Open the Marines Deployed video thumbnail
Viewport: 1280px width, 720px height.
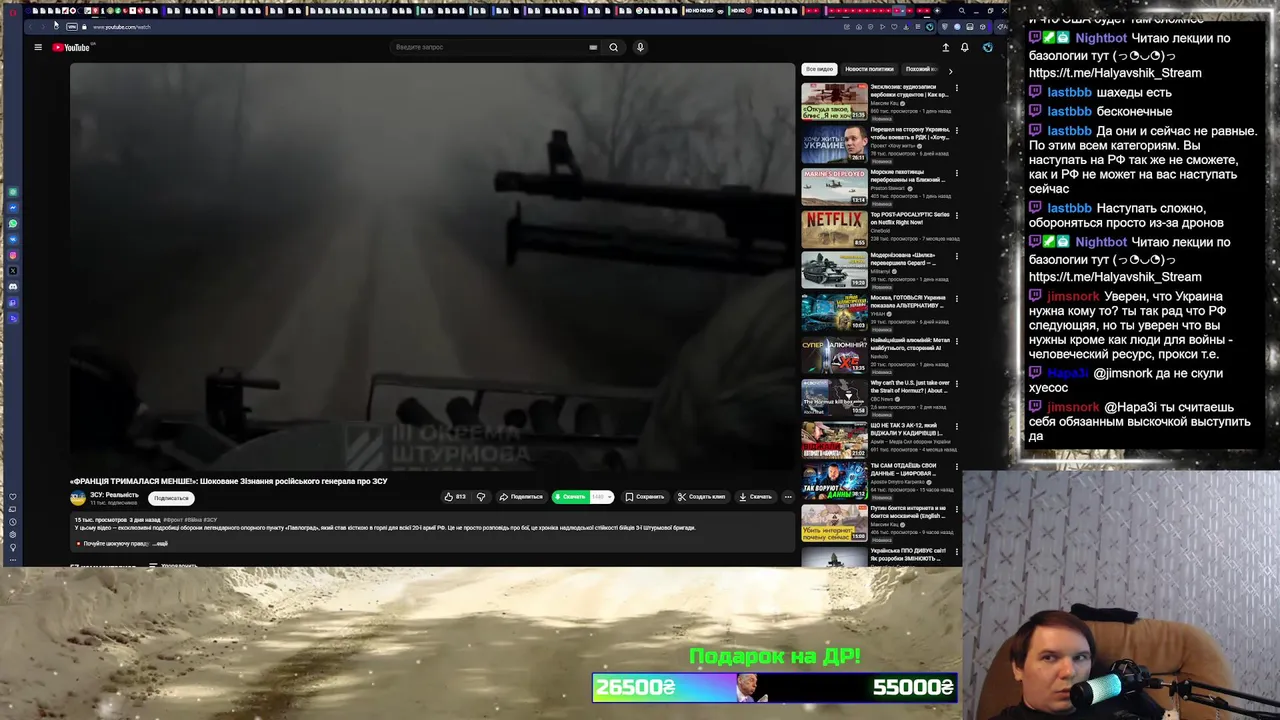(x=834, y=186)
